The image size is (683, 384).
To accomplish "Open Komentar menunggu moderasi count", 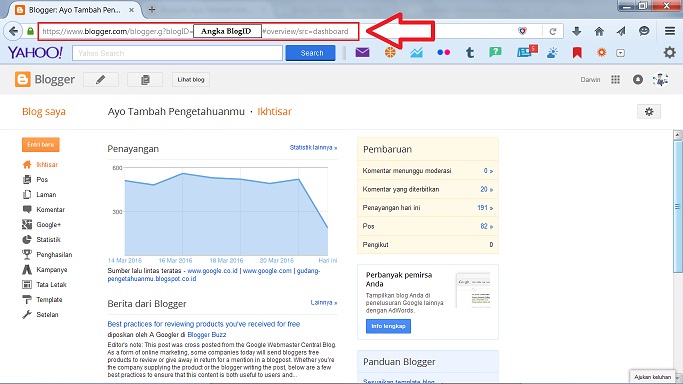I will pos(488,171).
